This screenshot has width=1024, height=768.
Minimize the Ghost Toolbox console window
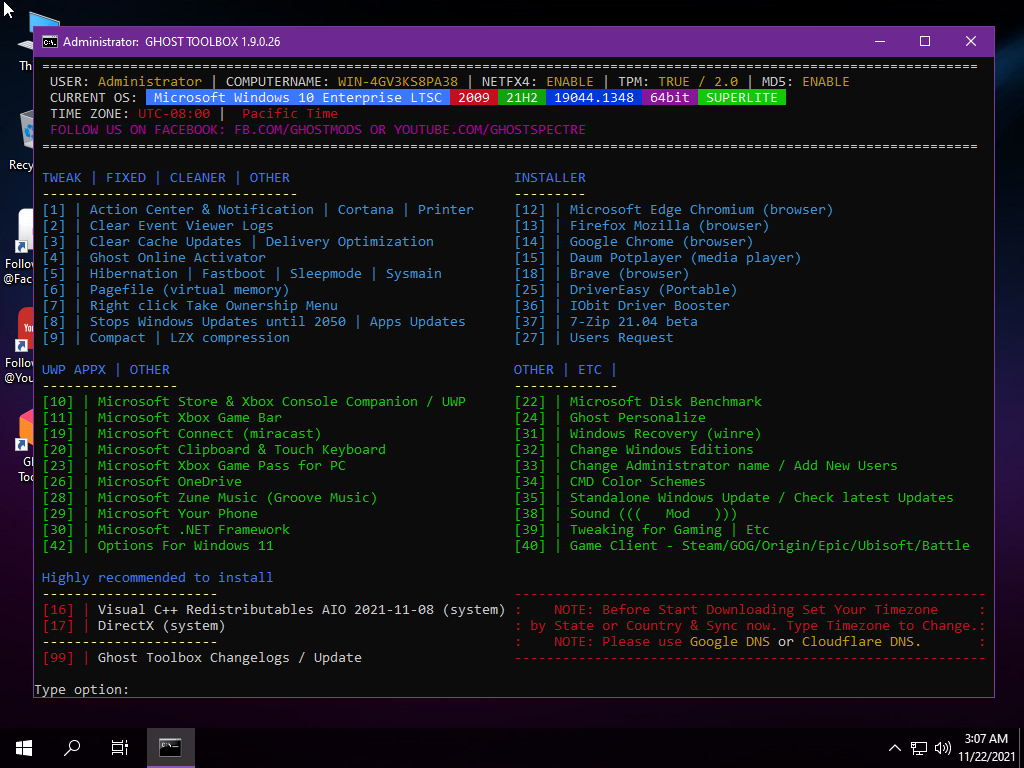point(880,42)
